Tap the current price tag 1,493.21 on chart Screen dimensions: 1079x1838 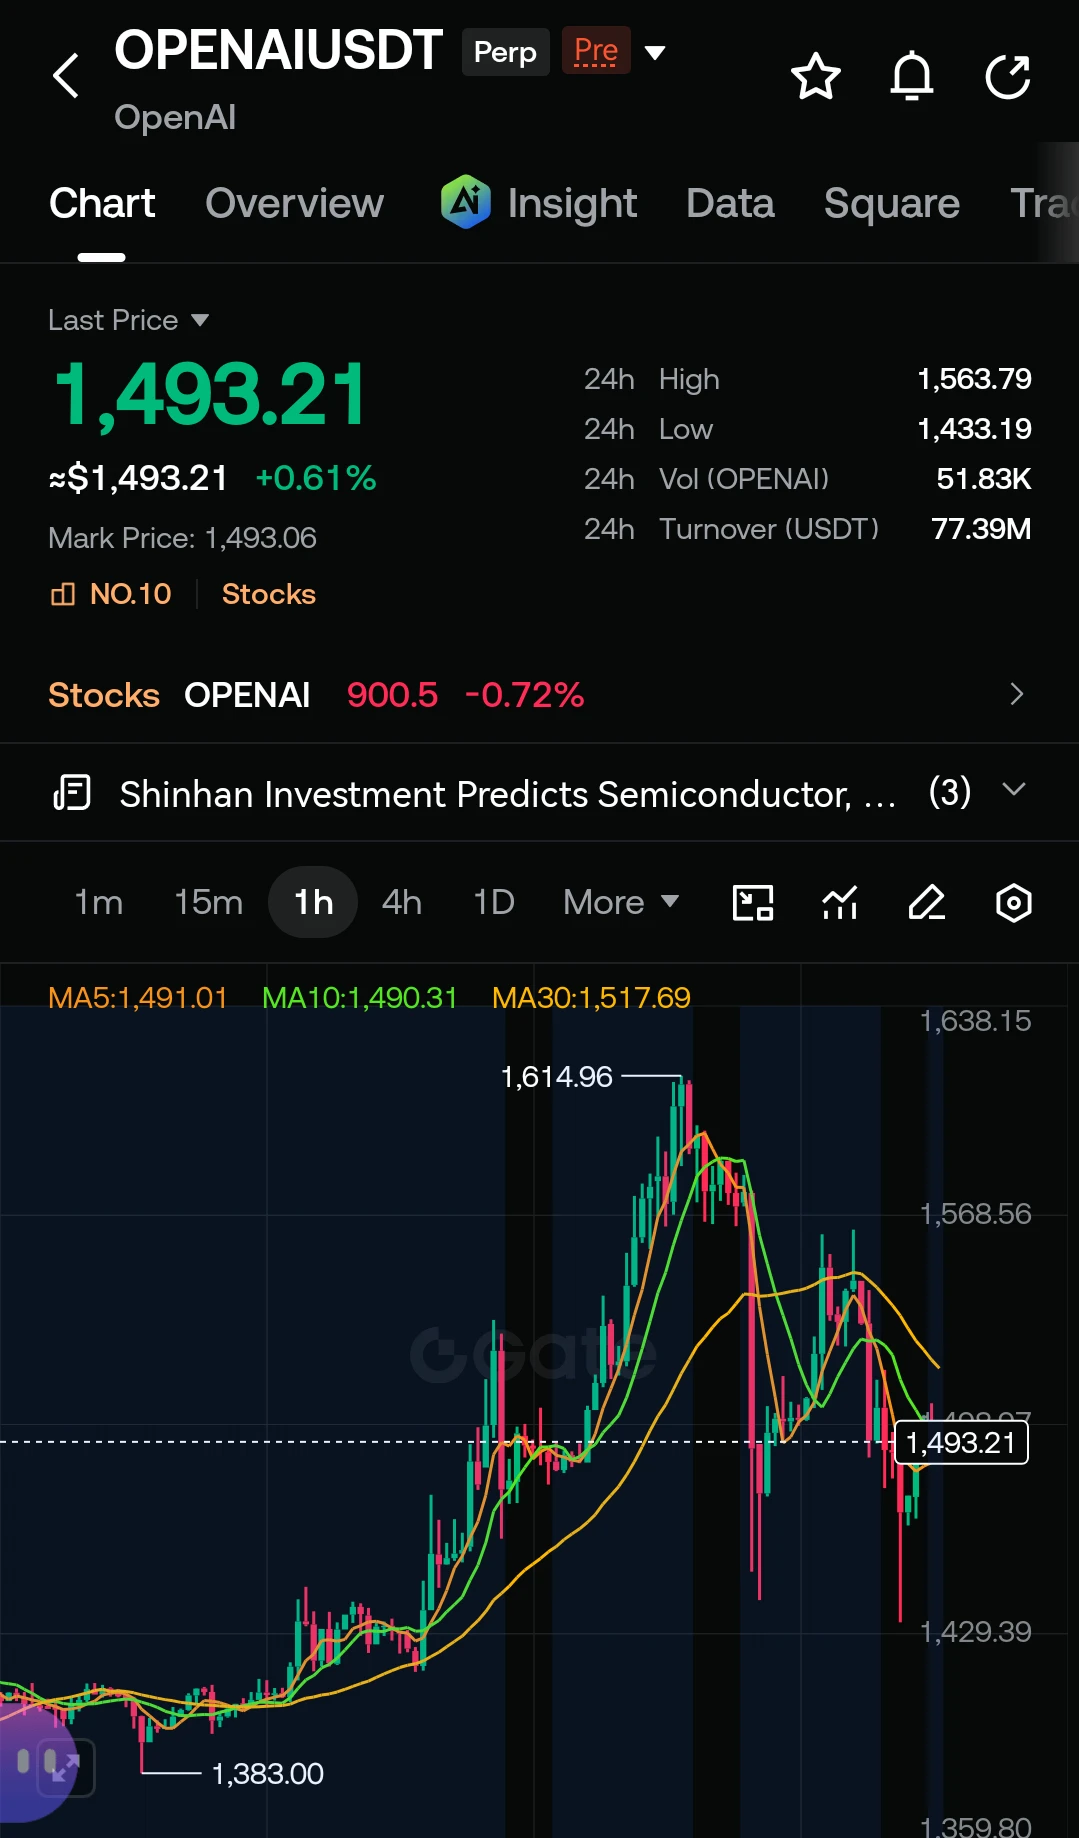click(x=961, y=1442)
